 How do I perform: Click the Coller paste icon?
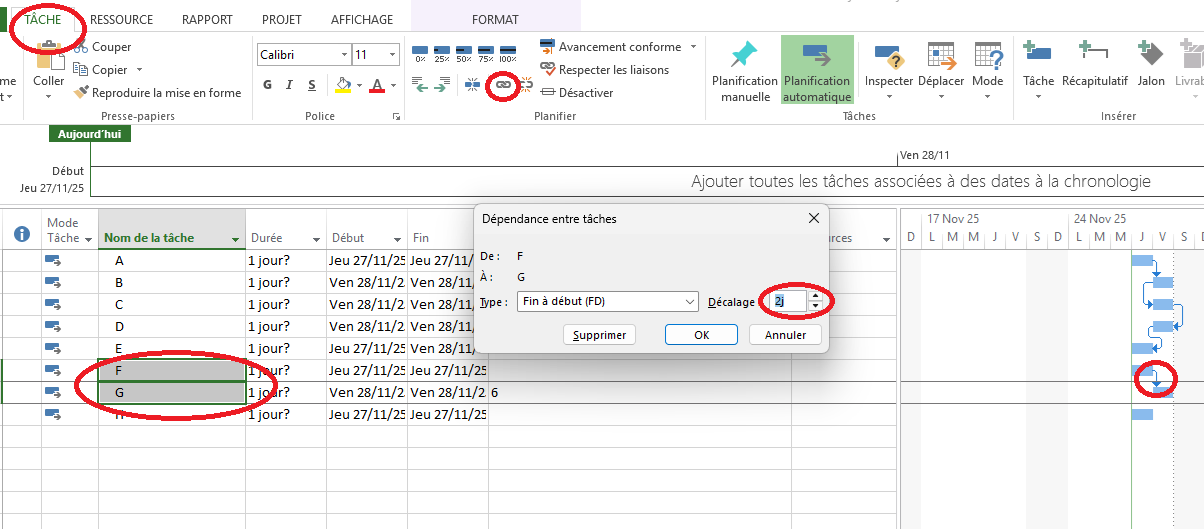coord(48,57)
